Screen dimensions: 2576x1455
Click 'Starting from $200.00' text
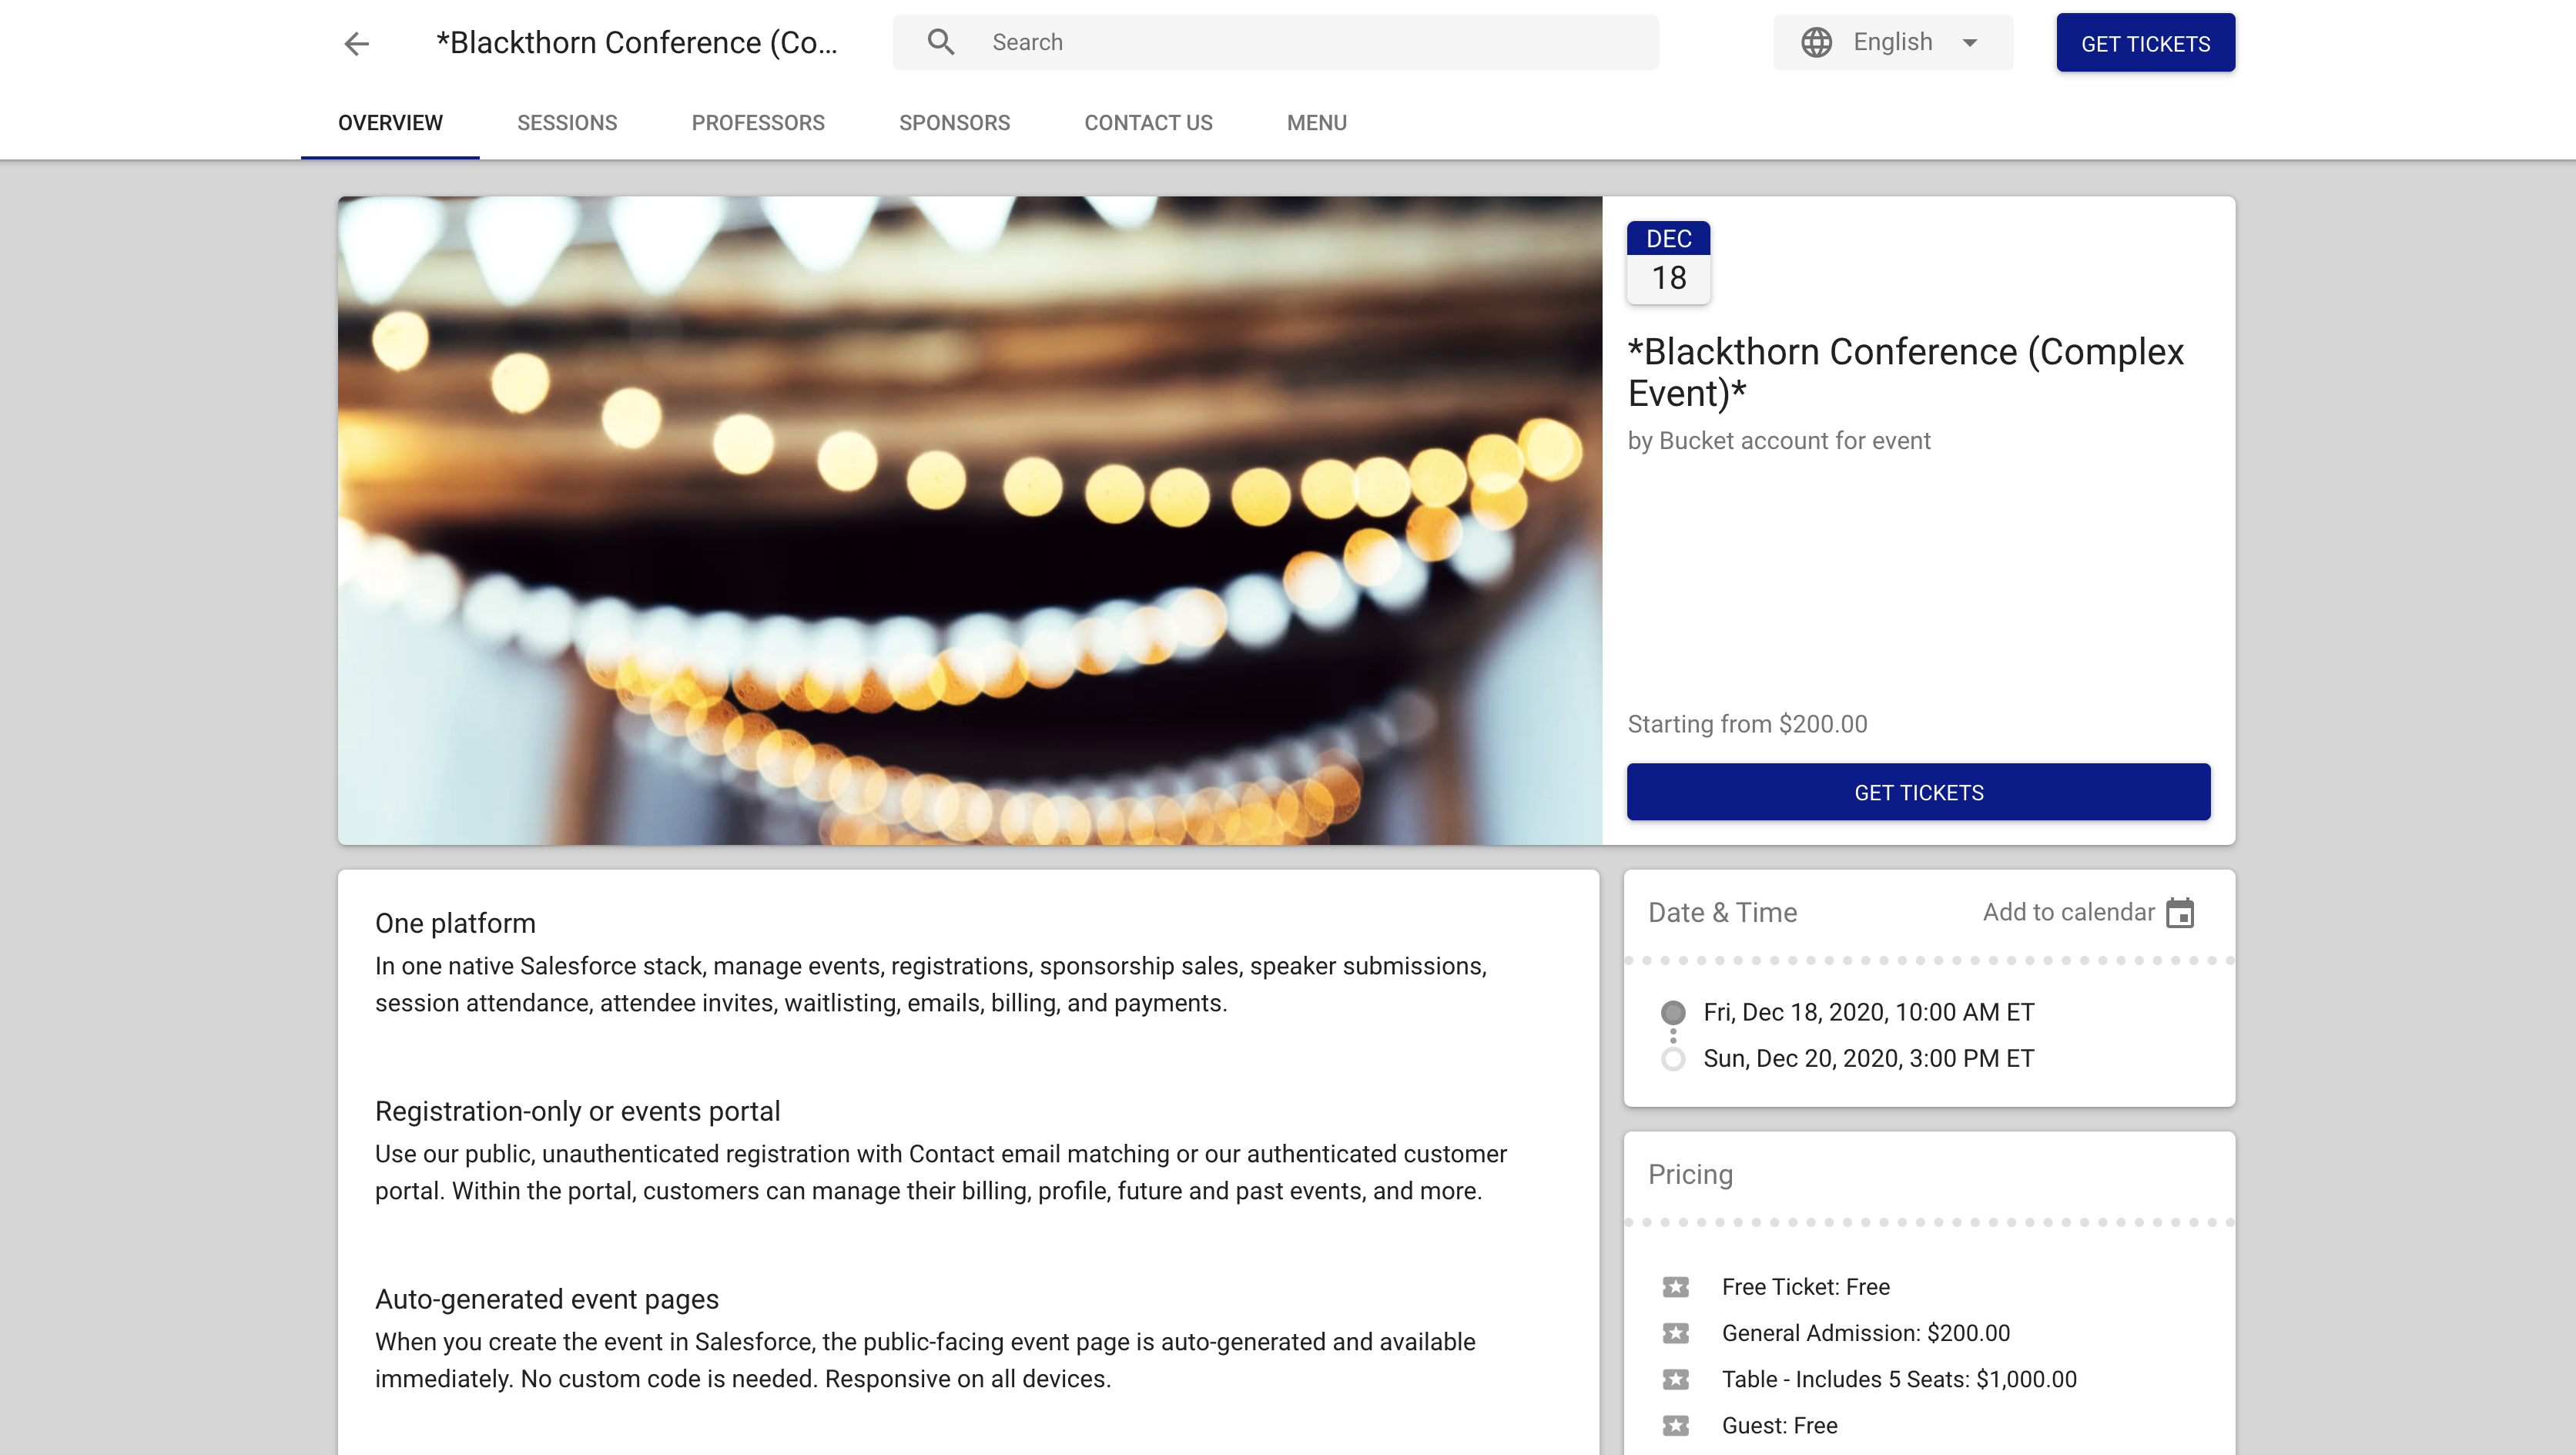click(x=1746, y=724)
